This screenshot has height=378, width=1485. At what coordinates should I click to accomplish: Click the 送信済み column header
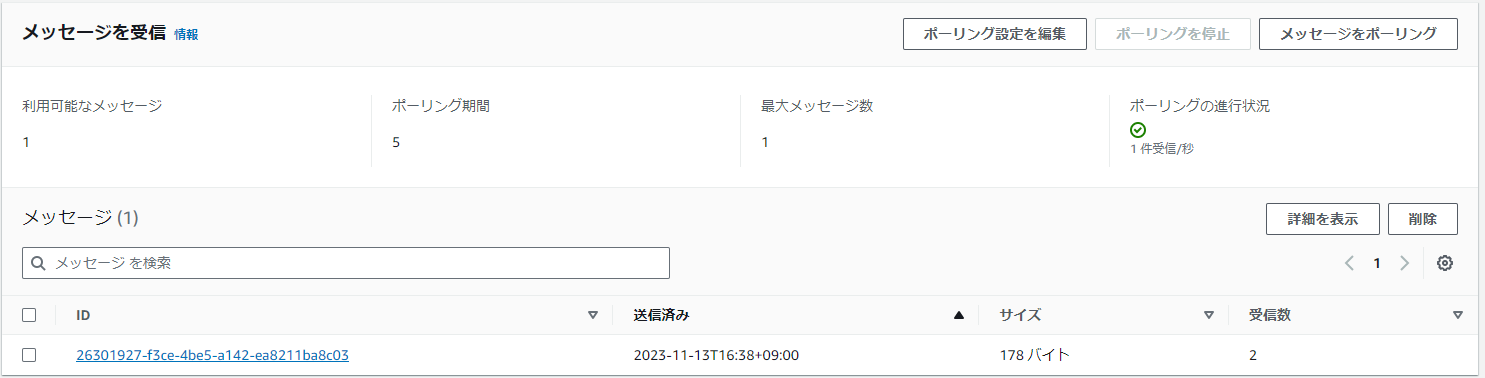[662, 315]
